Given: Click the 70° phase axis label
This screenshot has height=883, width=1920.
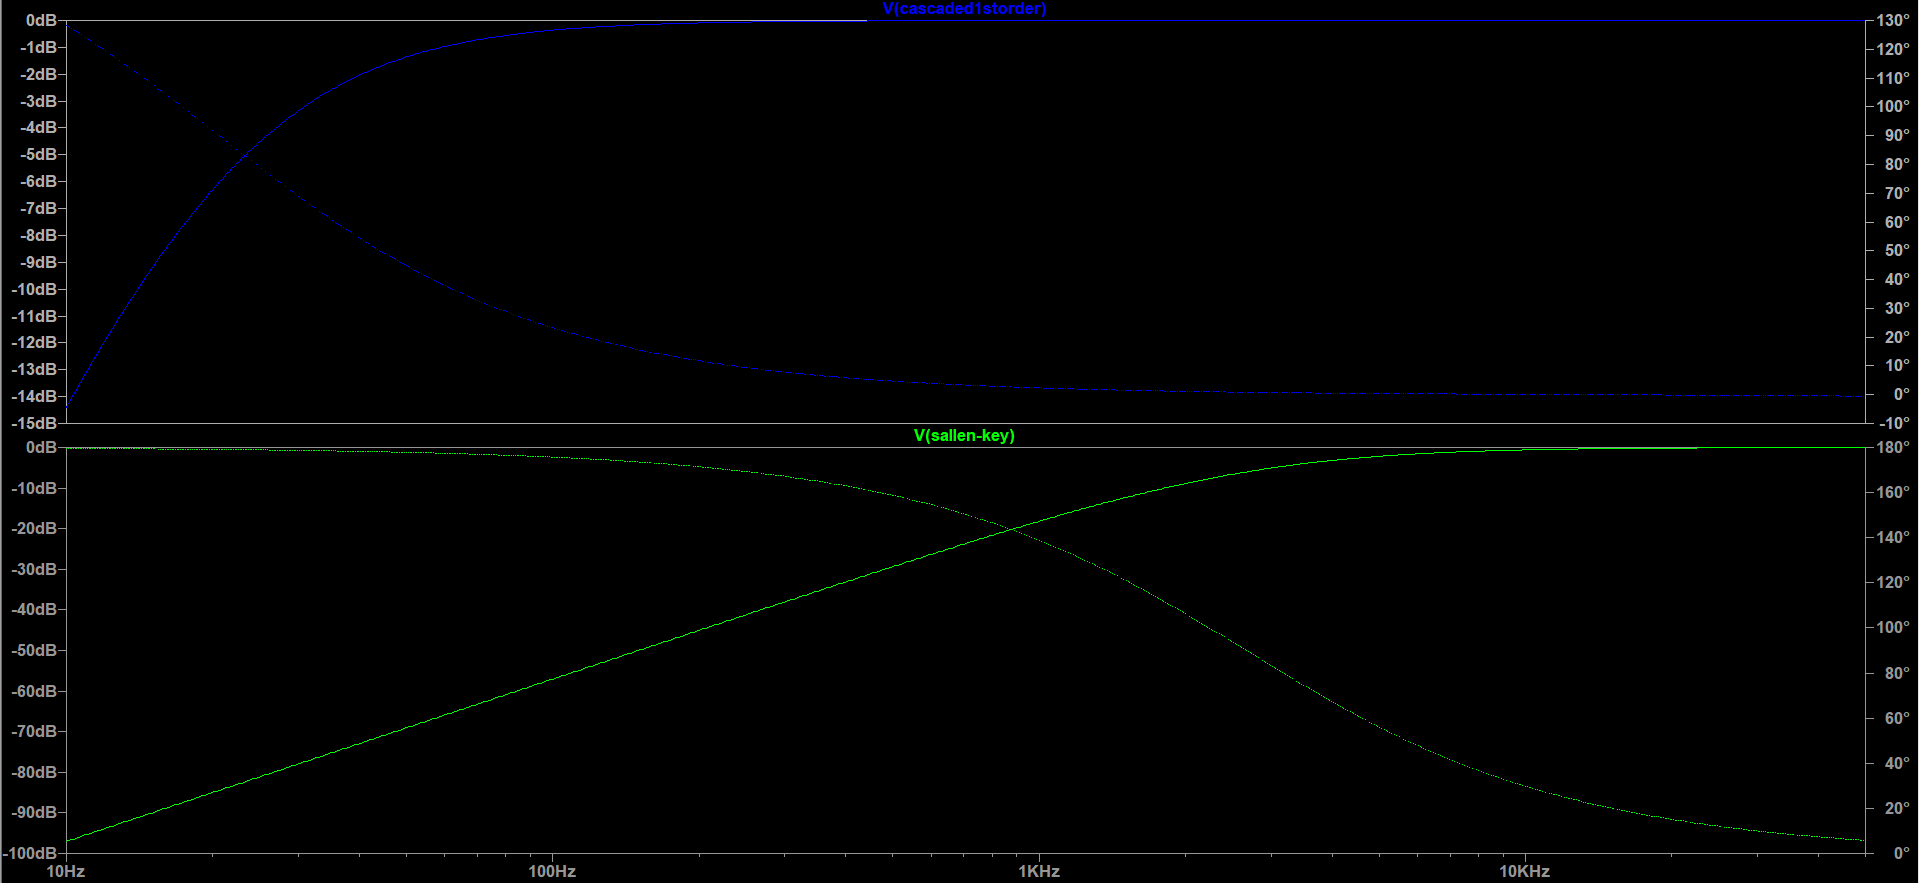Looking at the screenshot, I should [x=1897, y=193].
